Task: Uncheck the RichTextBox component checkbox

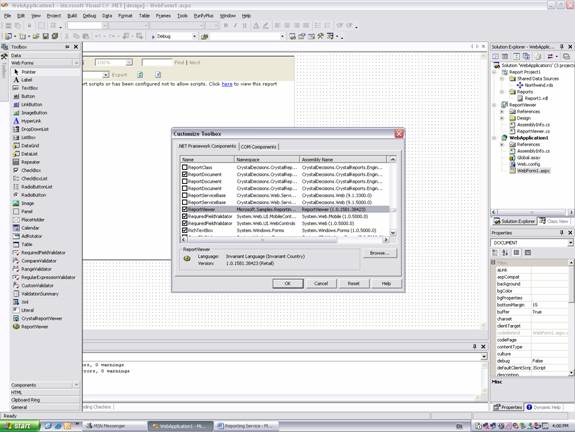Action: pyautogui.click(x=185, y=230)
